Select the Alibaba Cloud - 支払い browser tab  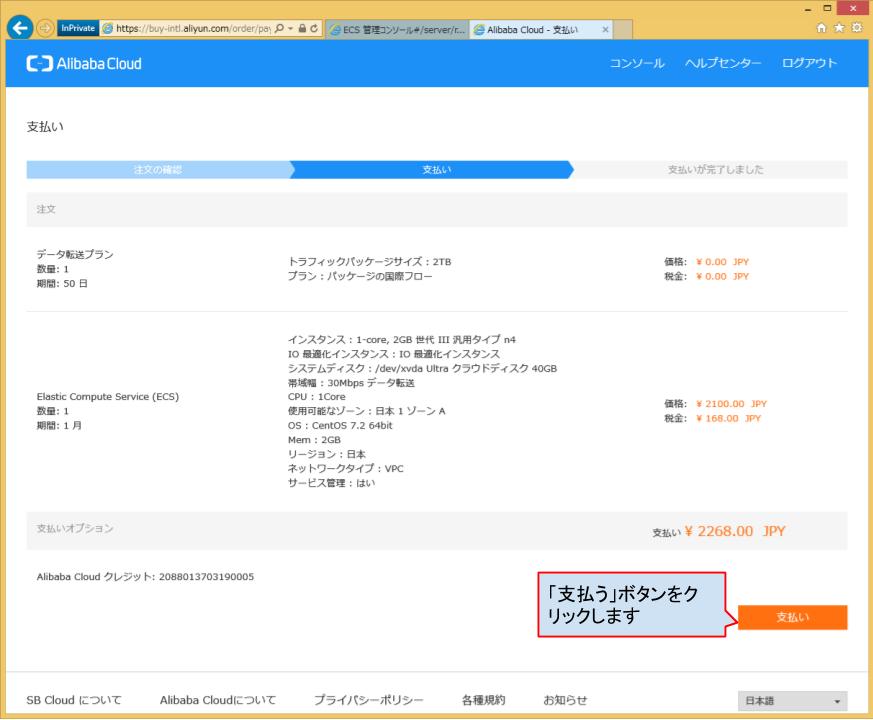(541, 30)
